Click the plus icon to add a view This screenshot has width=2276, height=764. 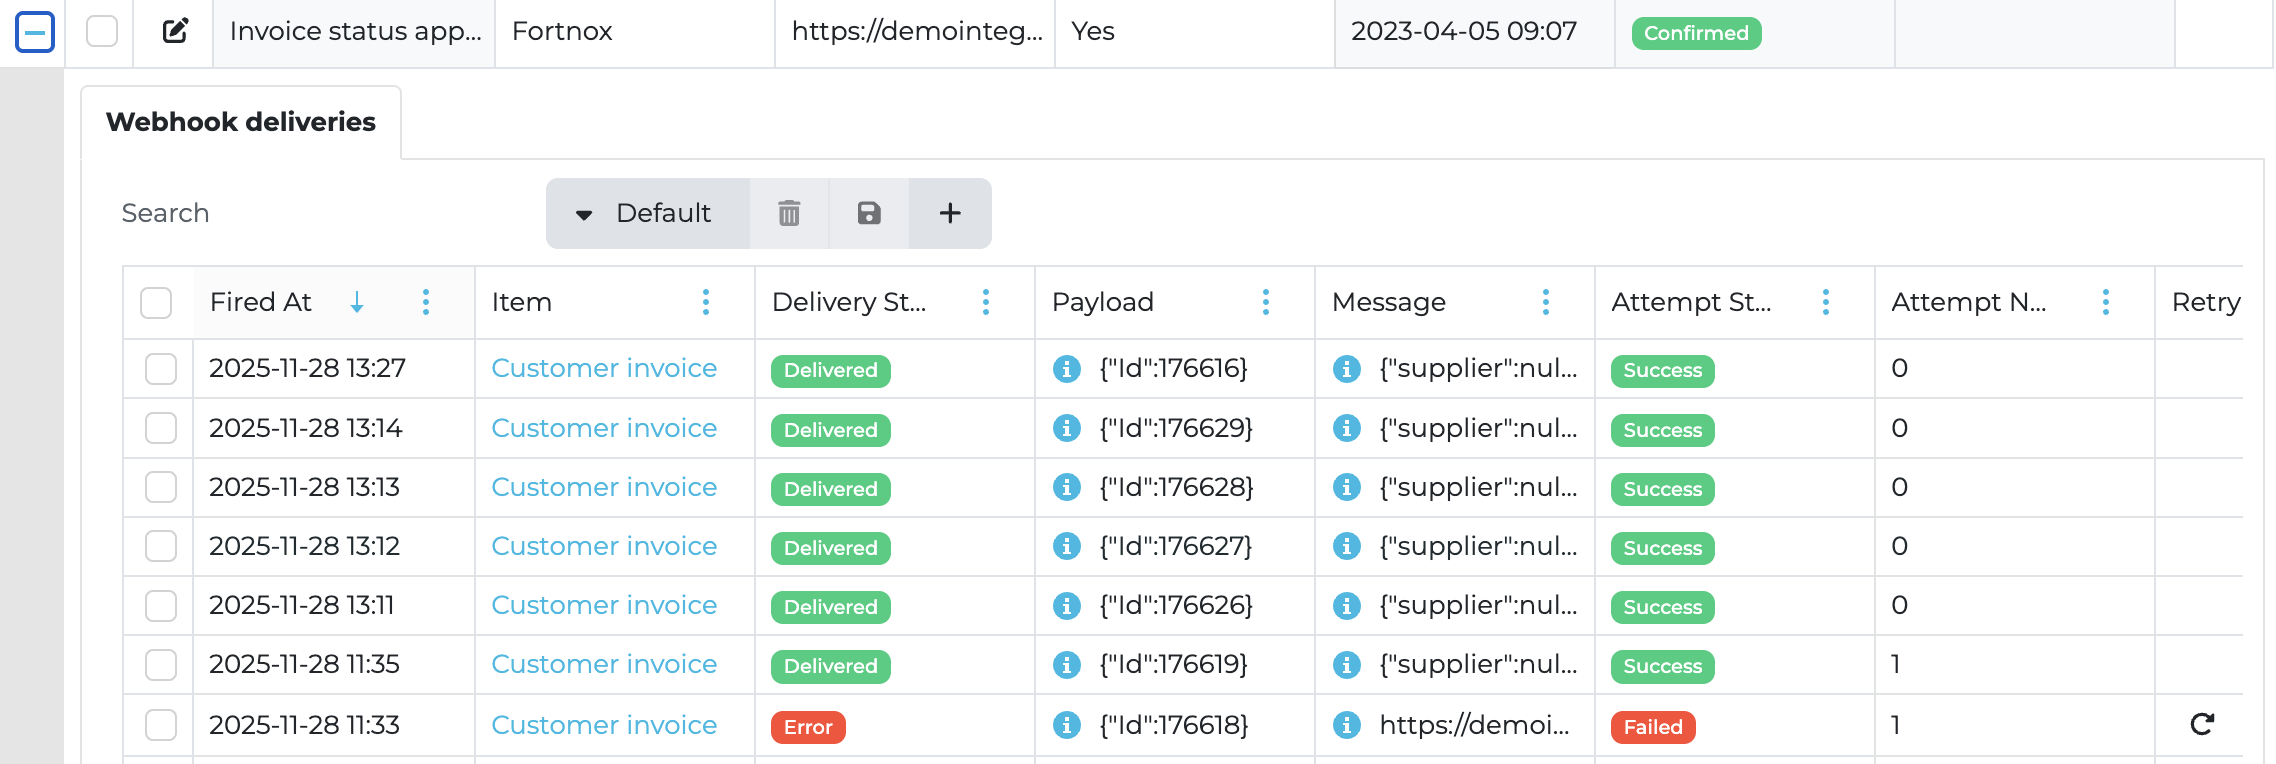click(950, 213)
